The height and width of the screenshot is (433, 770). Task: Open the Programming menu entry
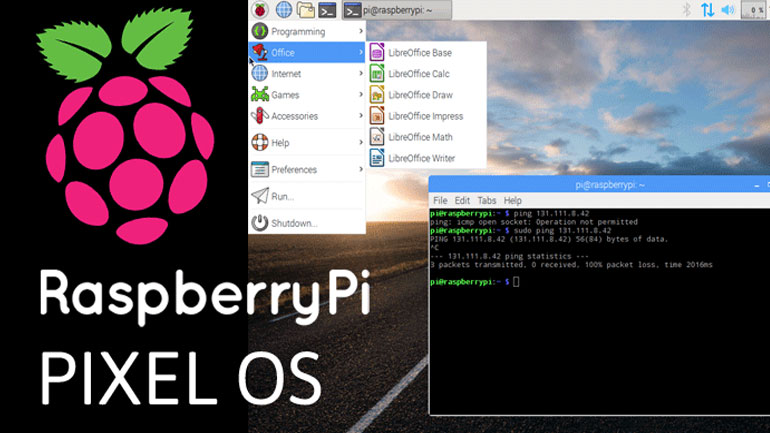(x=307, y=31)
